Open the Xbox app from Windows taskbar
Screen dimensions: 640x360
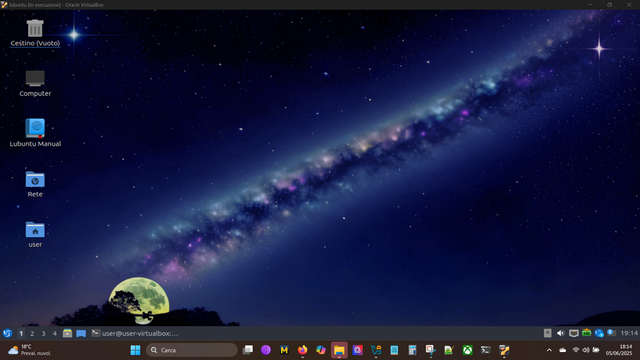pyautogui.click(x=467, y=350)
